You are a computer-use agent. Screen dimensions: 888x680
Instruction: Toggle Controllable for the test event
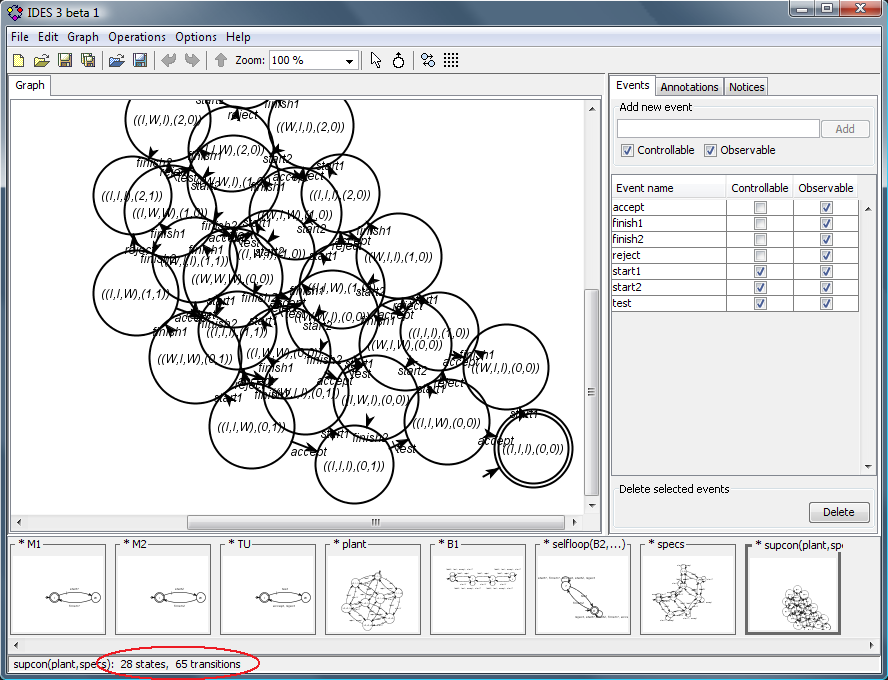pyautogui.click(x=760, y=303)
